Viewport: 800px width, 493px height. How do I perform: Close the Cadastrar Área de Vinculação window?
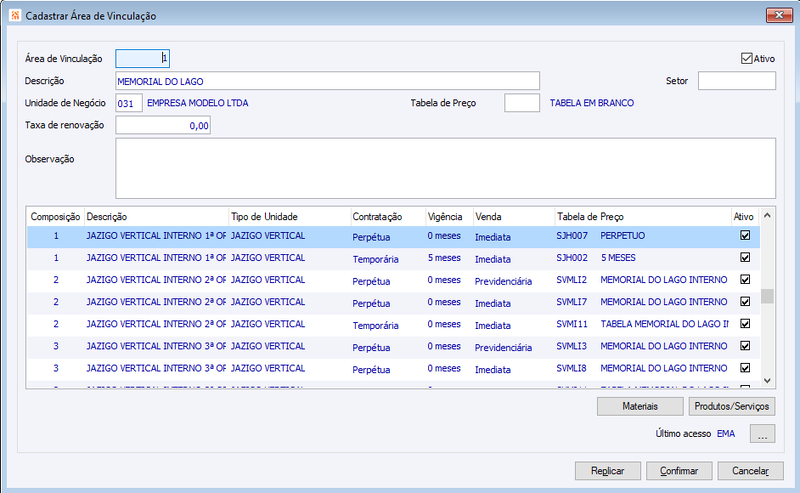click(779, 15)
